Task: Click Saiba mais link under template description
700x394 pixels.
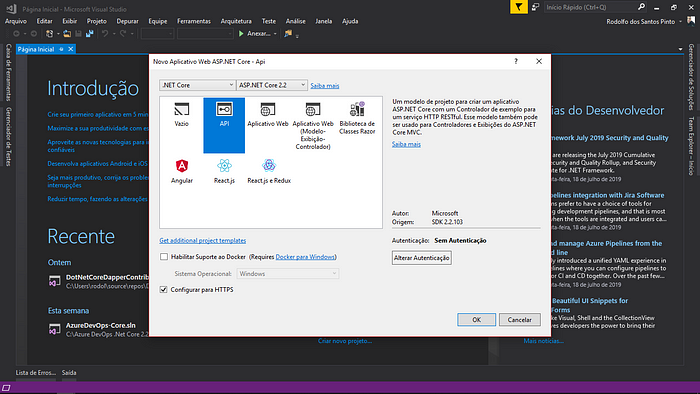Action: 406,144
